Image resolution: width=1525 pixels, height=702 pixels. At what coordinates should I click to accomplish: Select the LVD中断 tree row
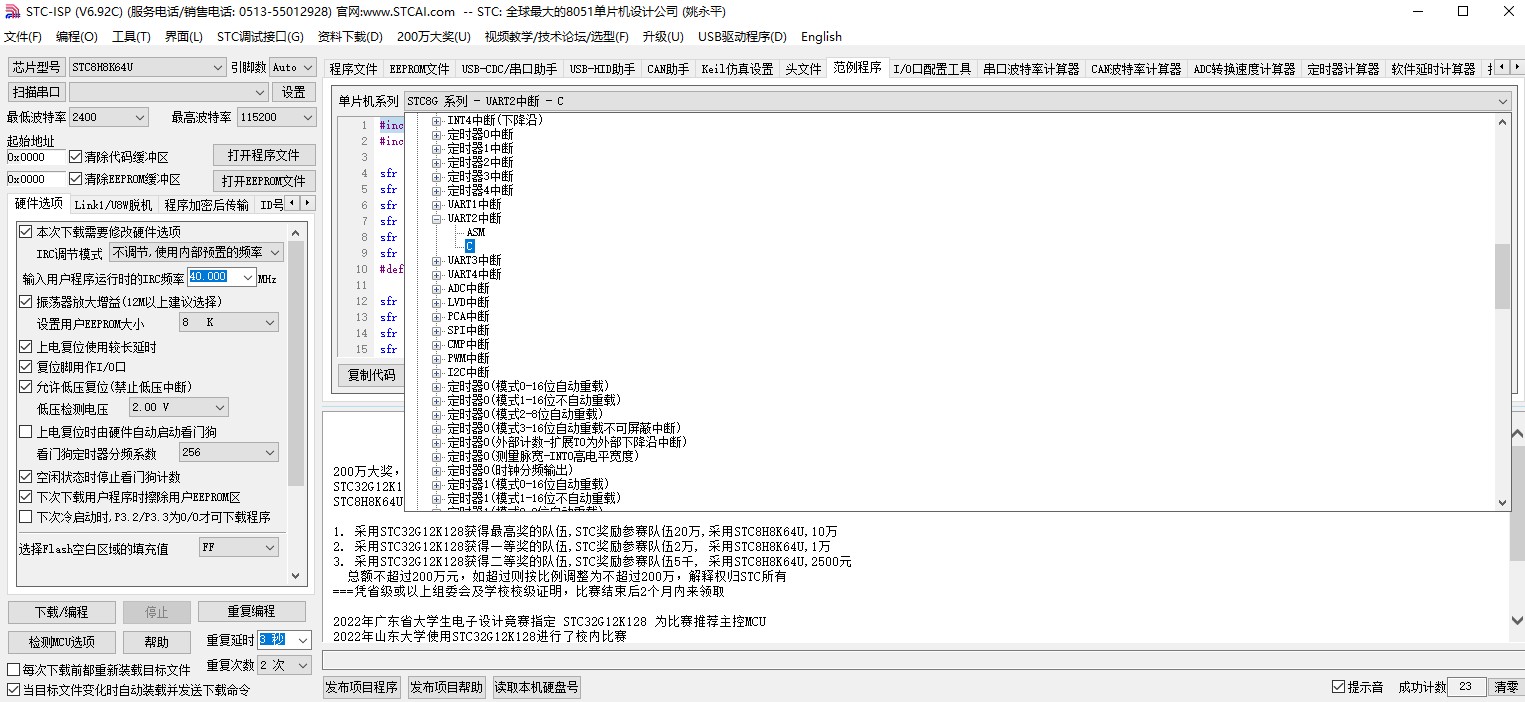[x=468, y=302]
